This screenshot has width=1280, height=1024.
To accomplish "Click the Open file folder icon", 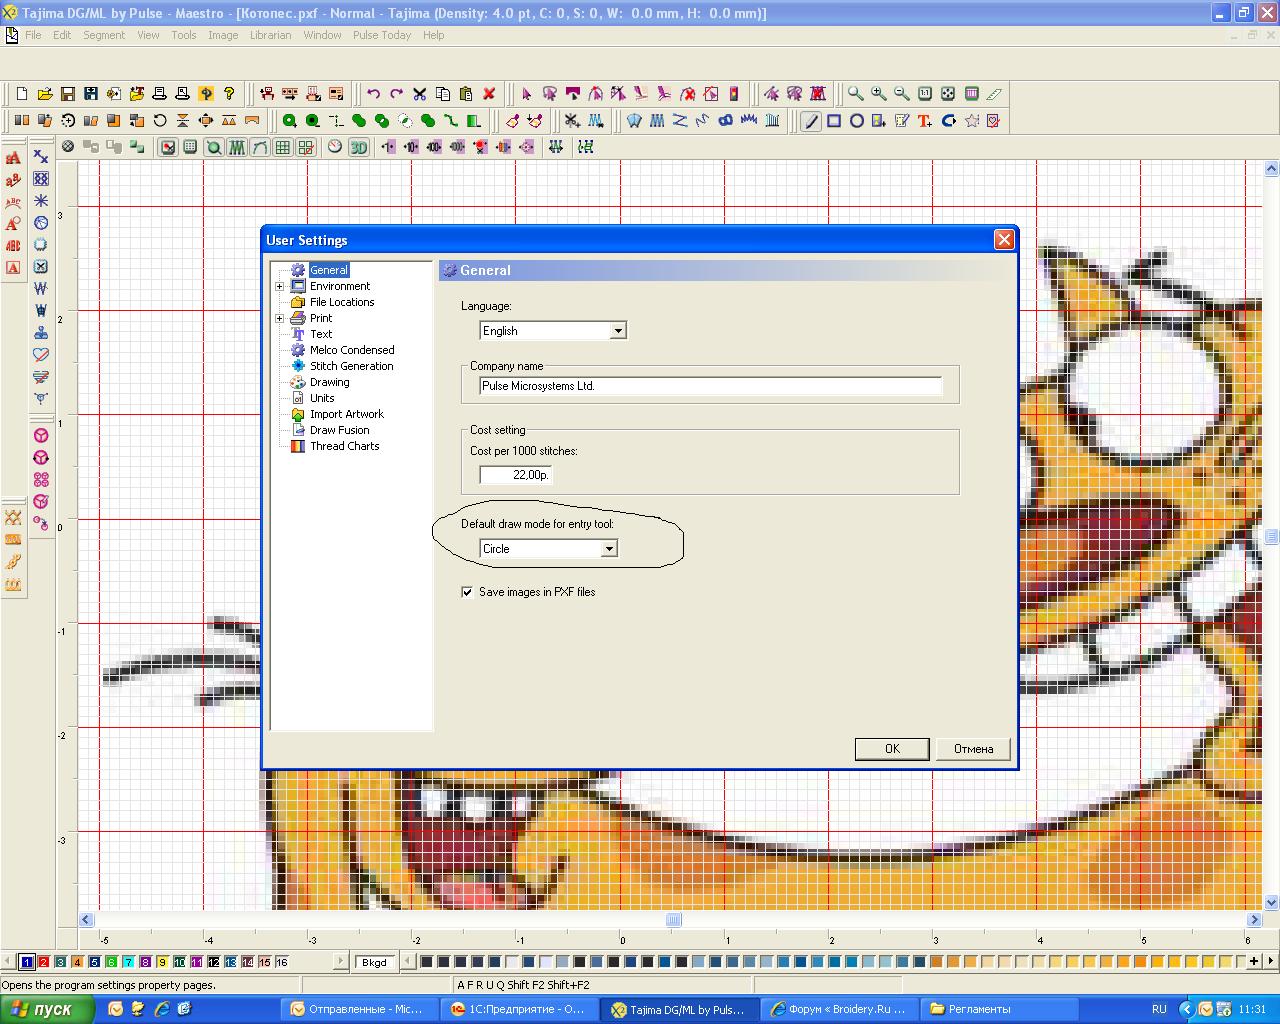I will pos(45,94).
